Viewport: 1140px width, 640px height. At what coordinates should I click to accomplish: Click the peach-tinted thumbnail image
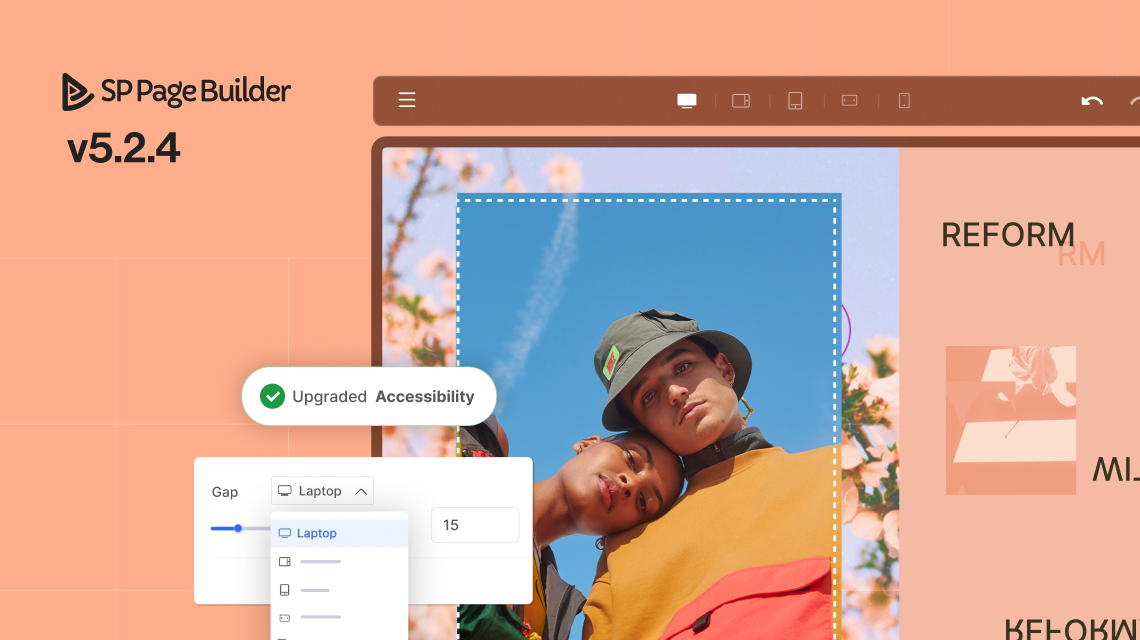tap(1011, 420)
